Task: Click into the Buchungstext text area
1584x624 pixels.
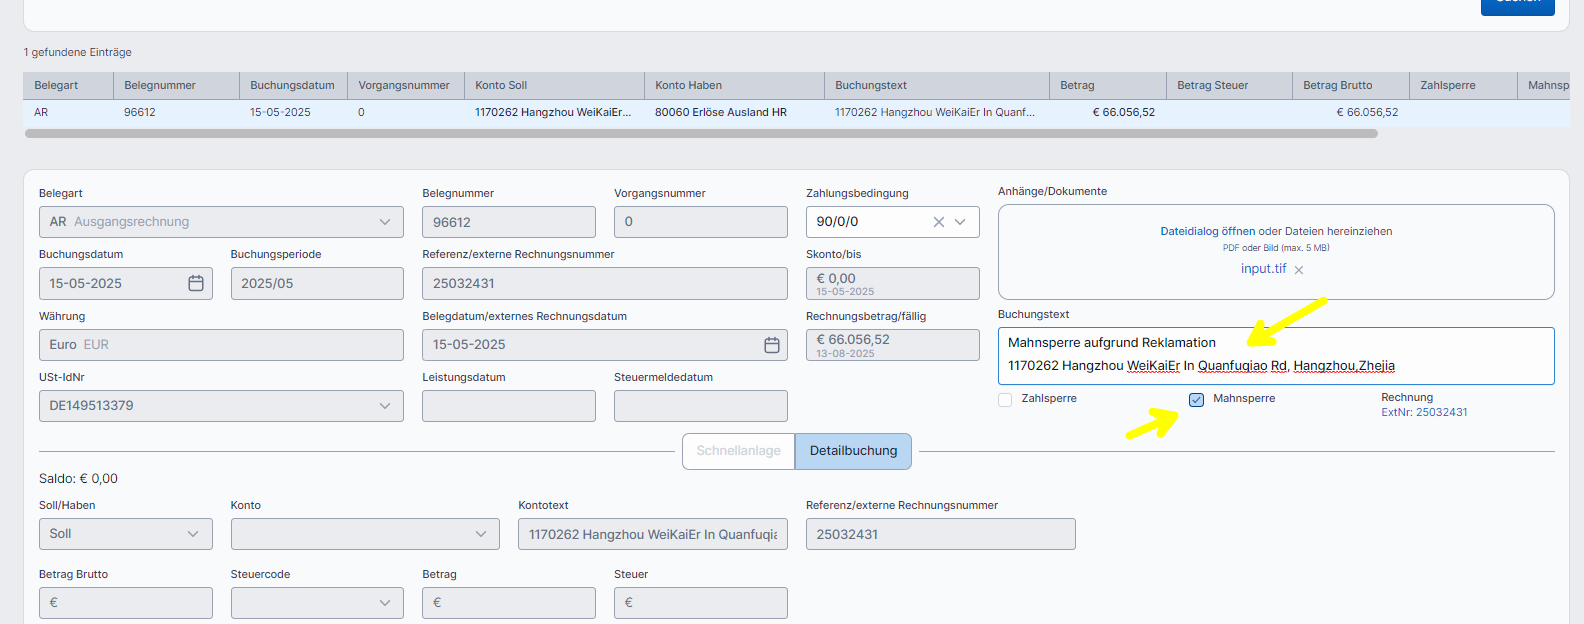Action: coord(1275,355)
